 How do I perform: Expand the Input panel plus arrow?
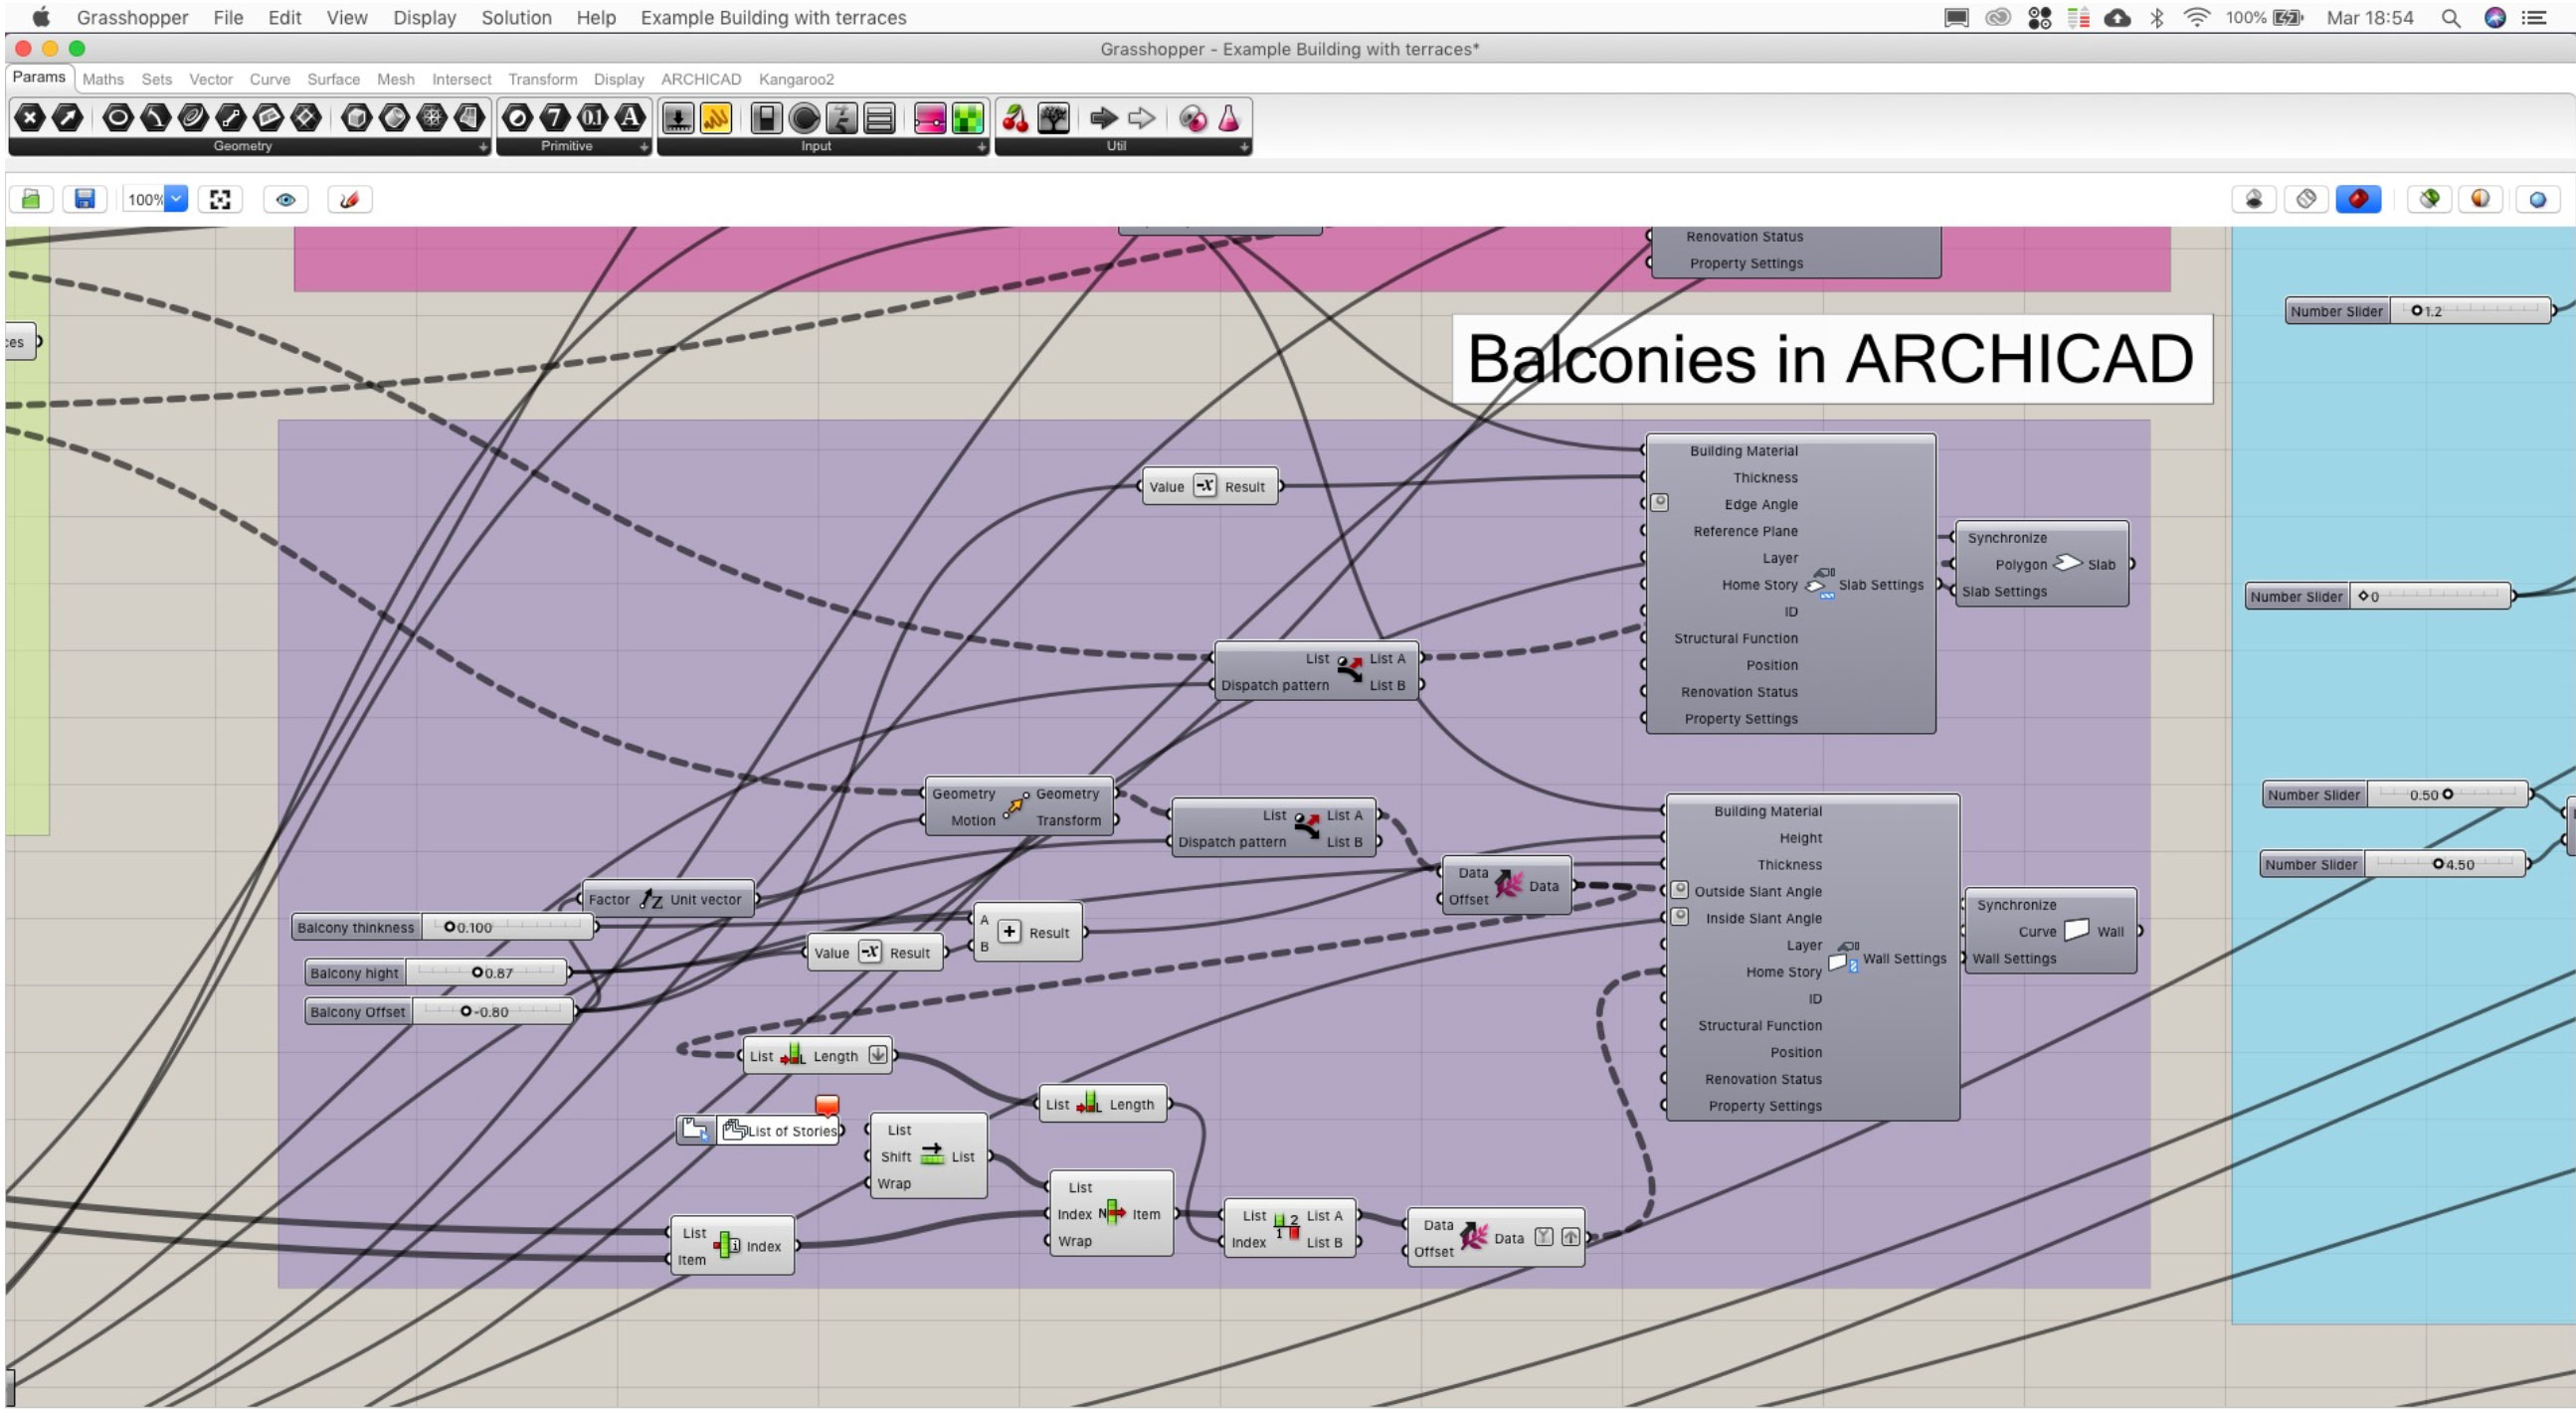pyautogui.click(x=982, y=147)
